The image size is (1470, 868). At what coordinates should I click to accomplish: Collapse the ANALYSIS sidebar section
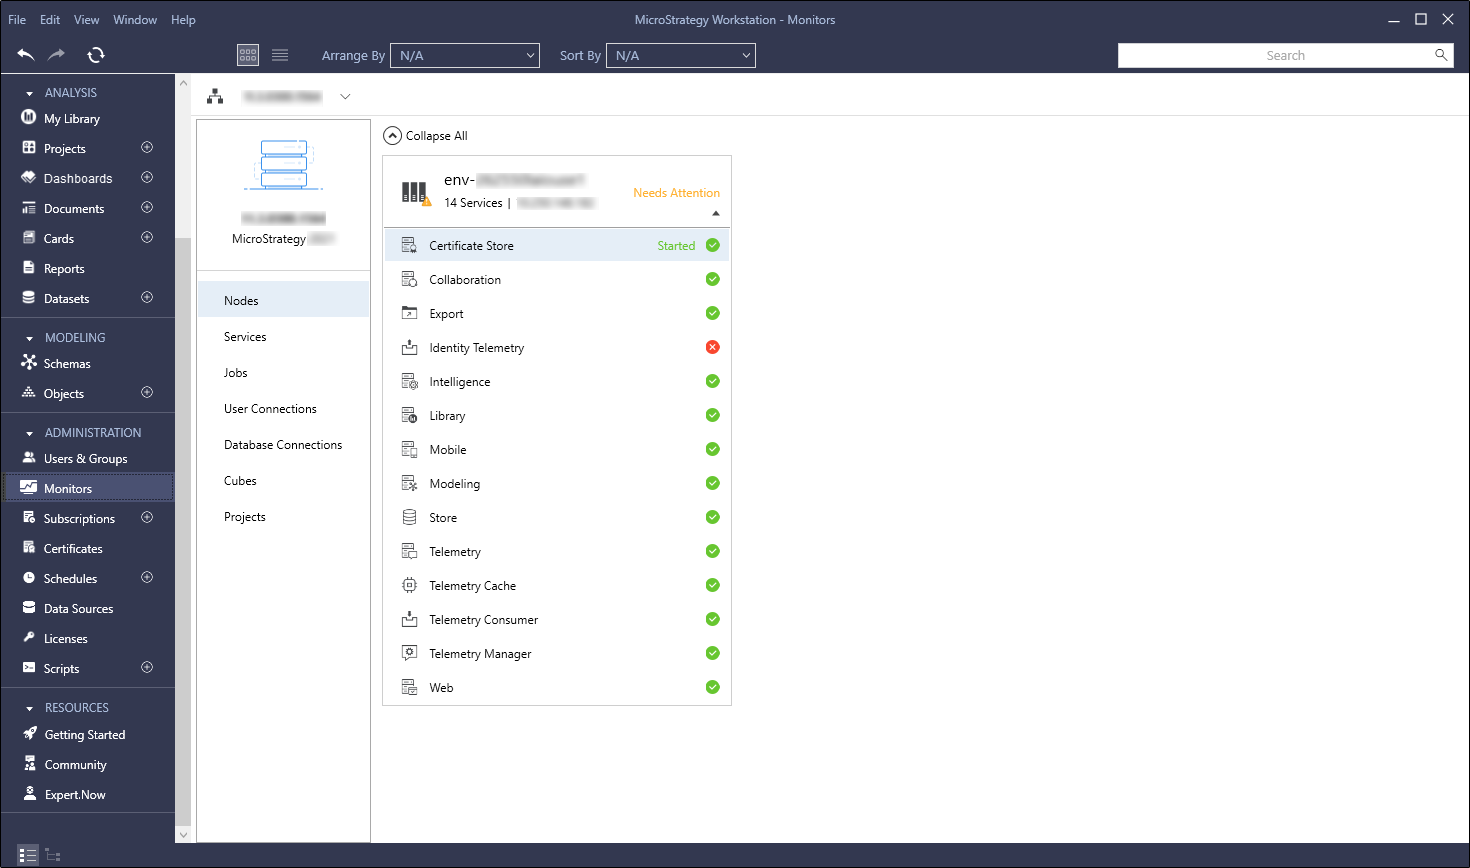click(x=29, y=93)
